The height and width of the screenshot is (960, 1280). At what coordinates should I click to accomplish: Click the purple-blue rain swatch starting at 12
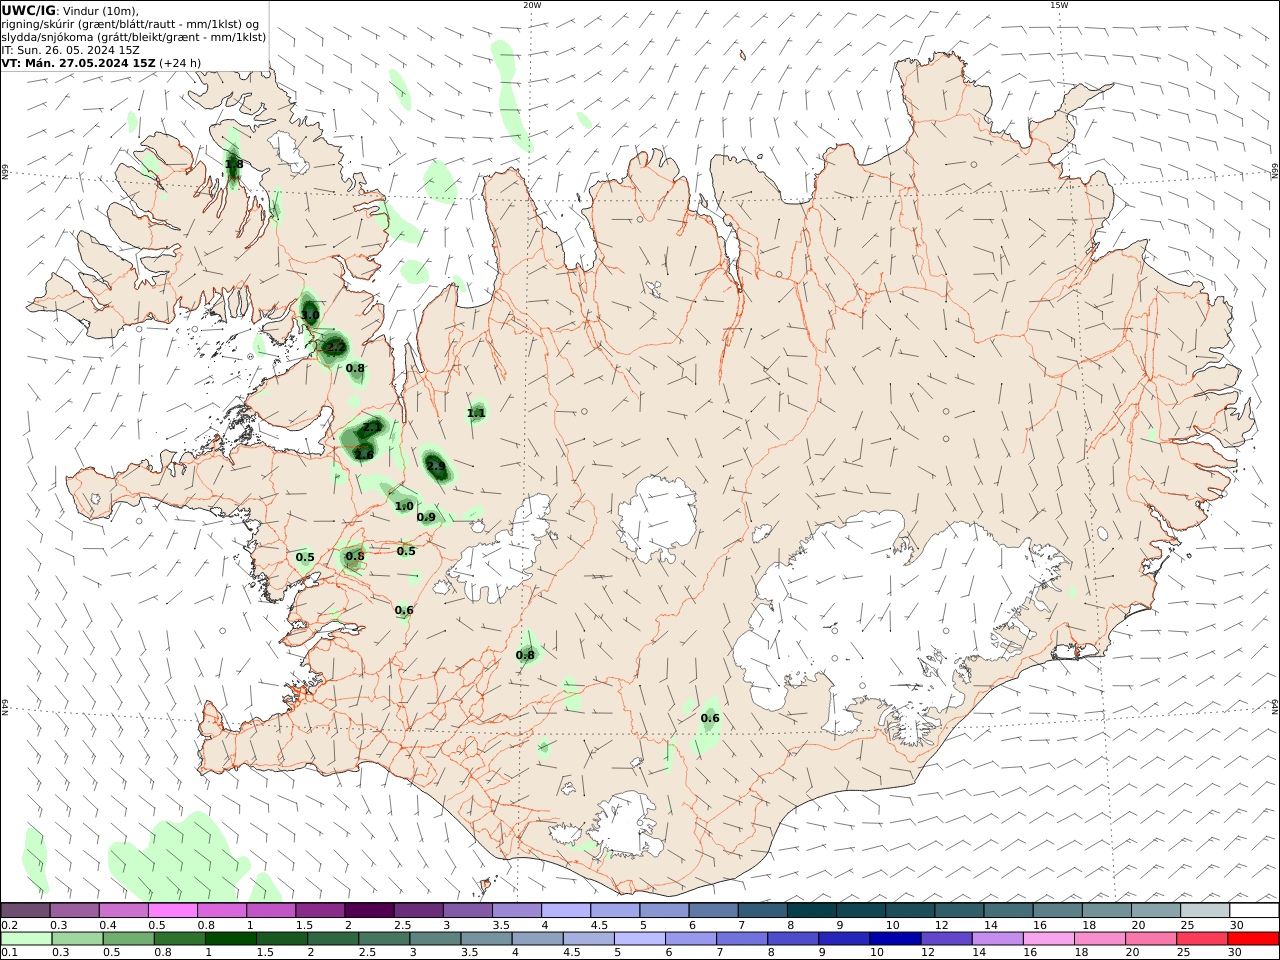click(946, 939)
